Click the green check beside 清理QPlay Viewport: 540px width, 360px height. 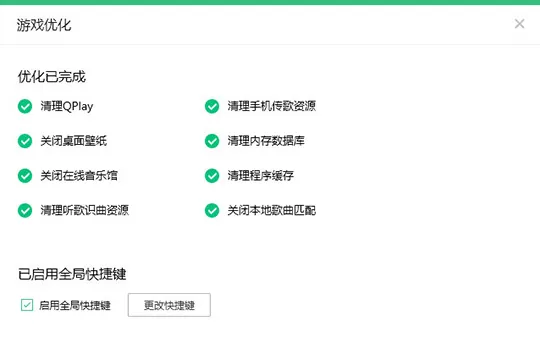click(25, 106)
